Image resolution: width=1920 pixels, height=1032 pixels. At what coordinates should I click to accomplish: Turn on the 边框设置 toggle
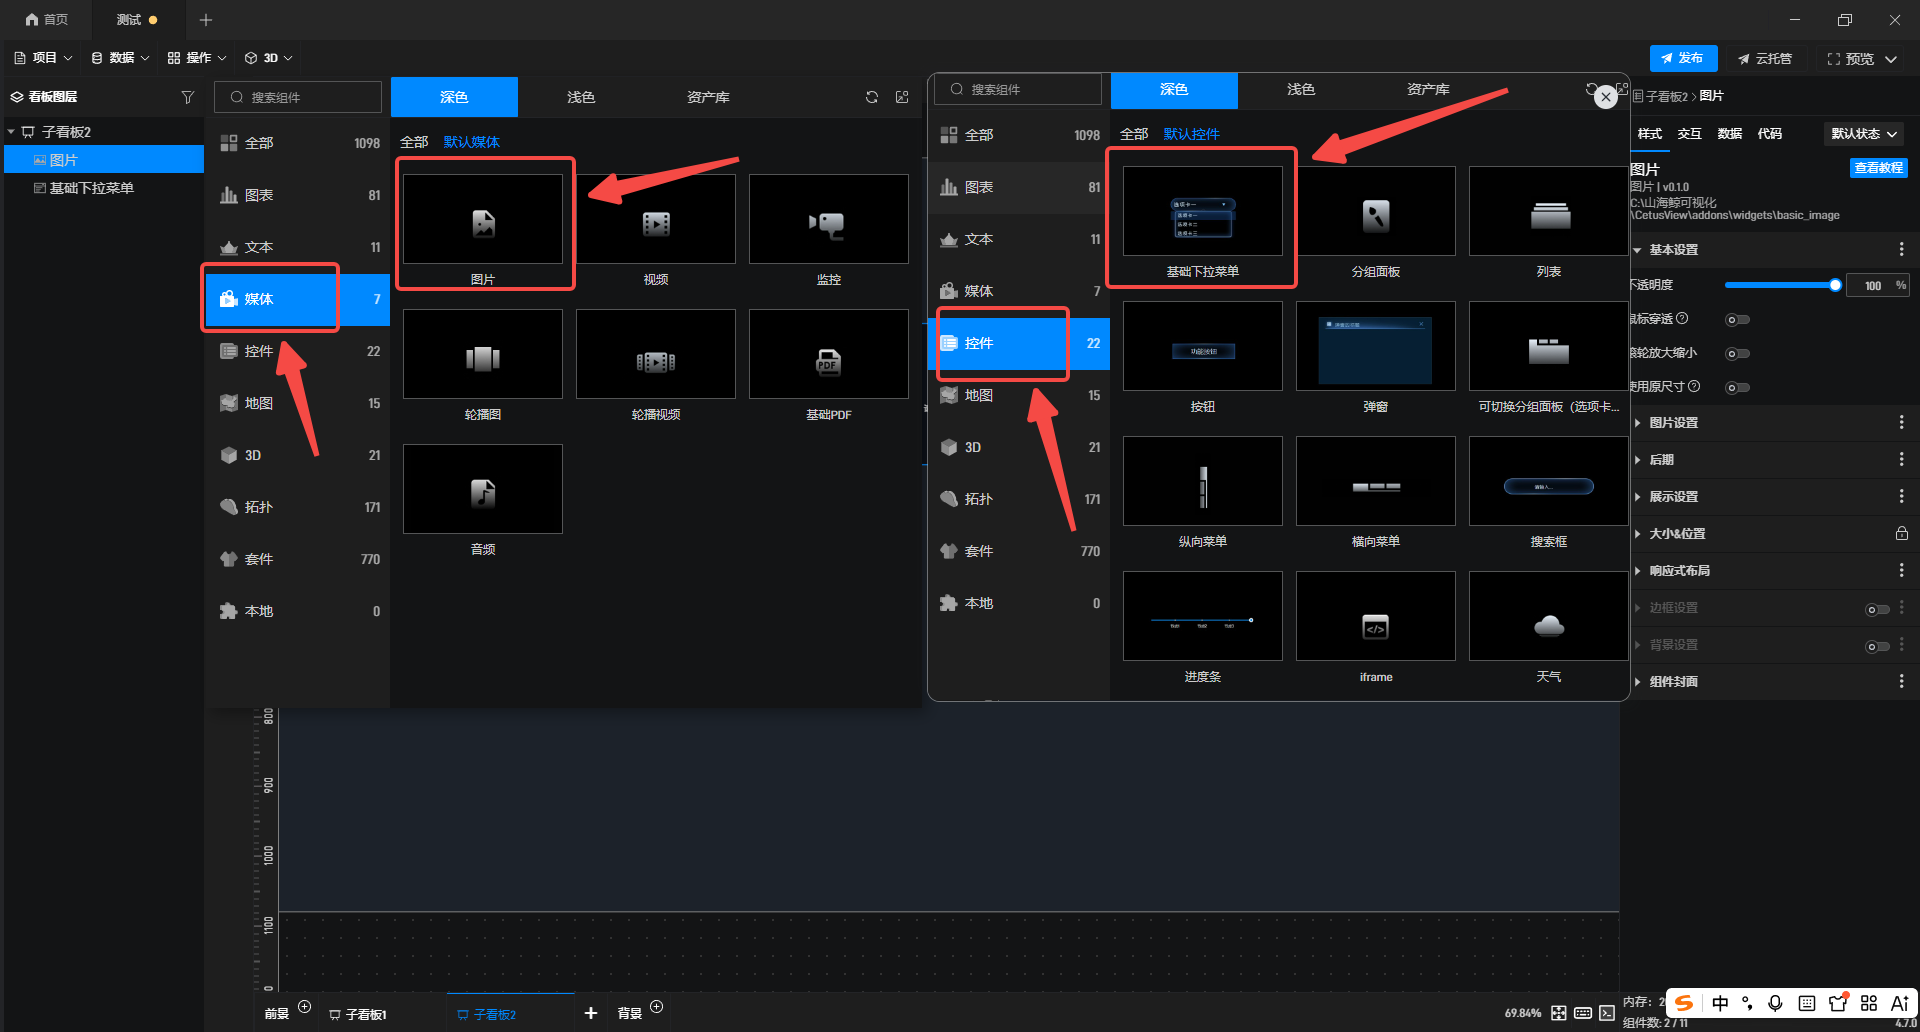1877,609
